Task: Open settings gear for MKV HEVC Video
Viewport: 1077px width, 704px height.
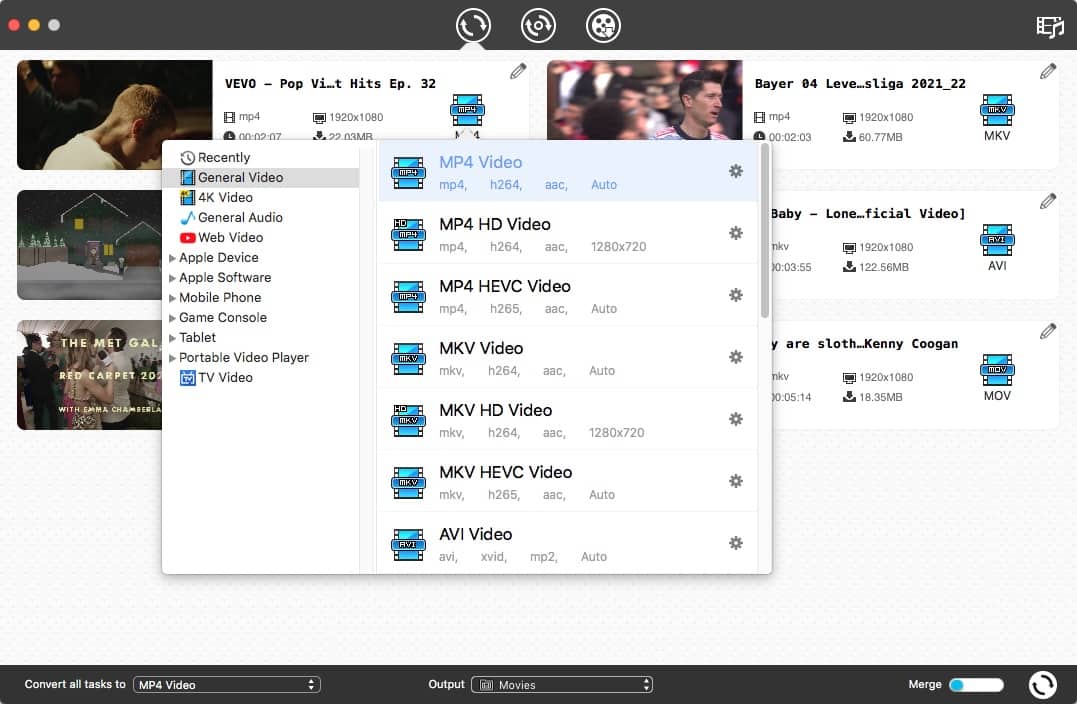Action: (735, 481)
